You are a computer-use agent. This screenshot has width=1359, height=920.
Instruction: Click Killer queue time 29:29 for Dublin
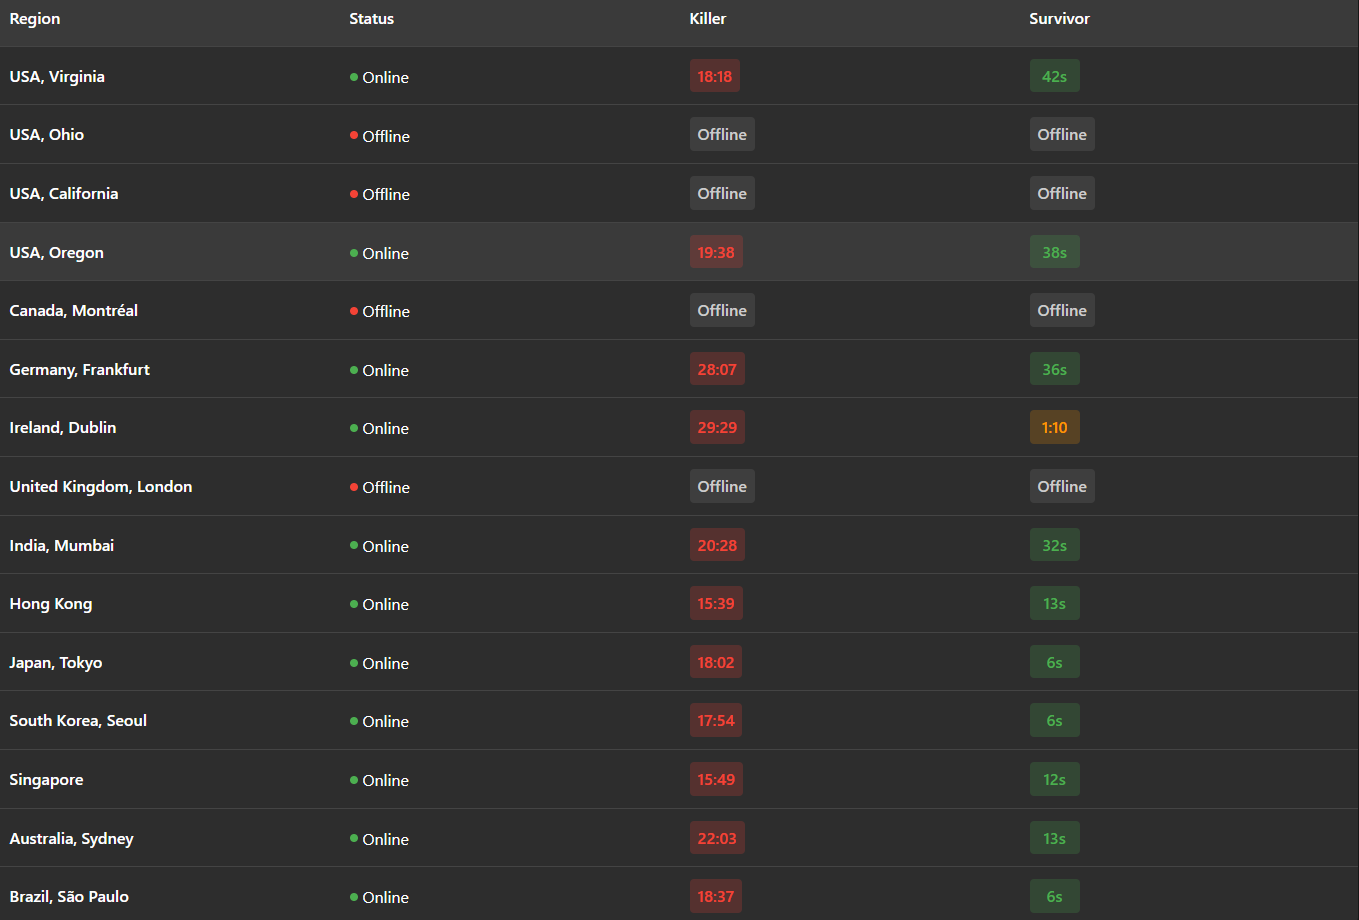pos(717,427)
